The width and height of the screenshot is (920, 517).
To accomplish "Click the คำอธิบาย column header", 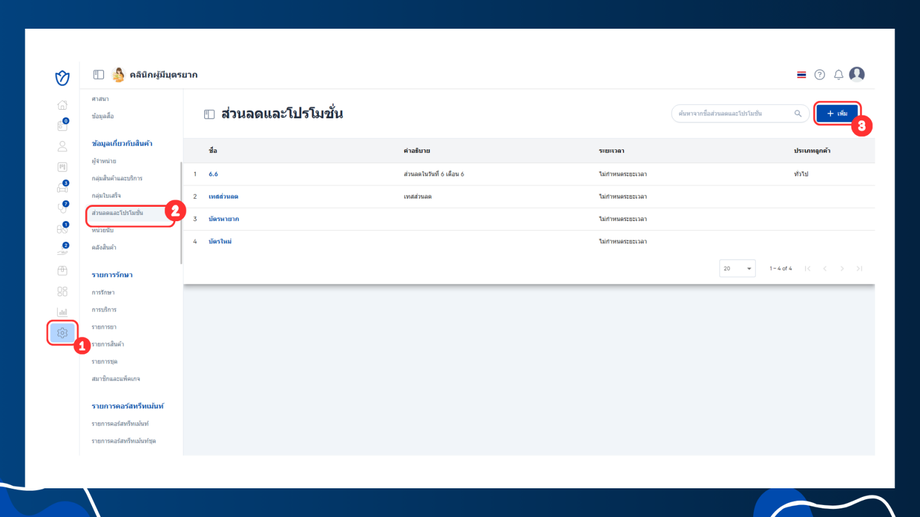I will click(x=417, y=151).
